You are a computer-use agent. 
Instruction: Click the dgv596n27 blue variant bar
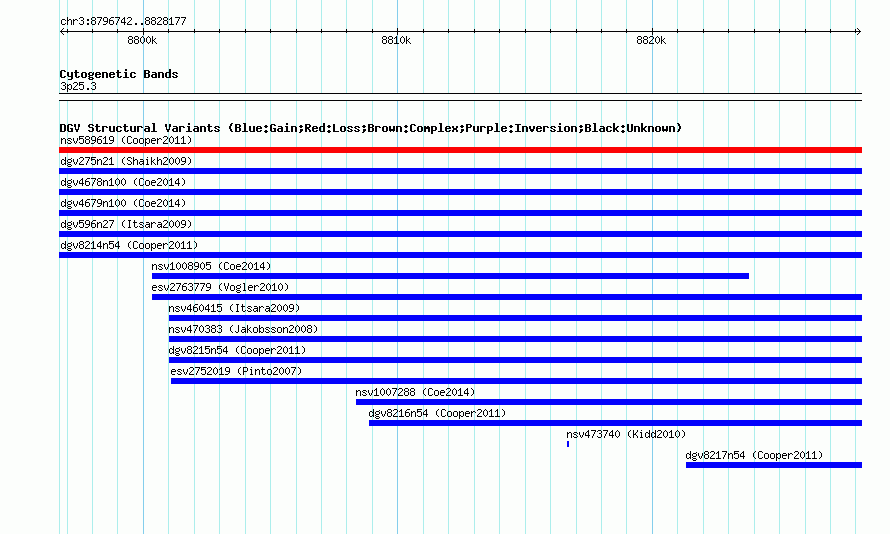click(460, 234)
